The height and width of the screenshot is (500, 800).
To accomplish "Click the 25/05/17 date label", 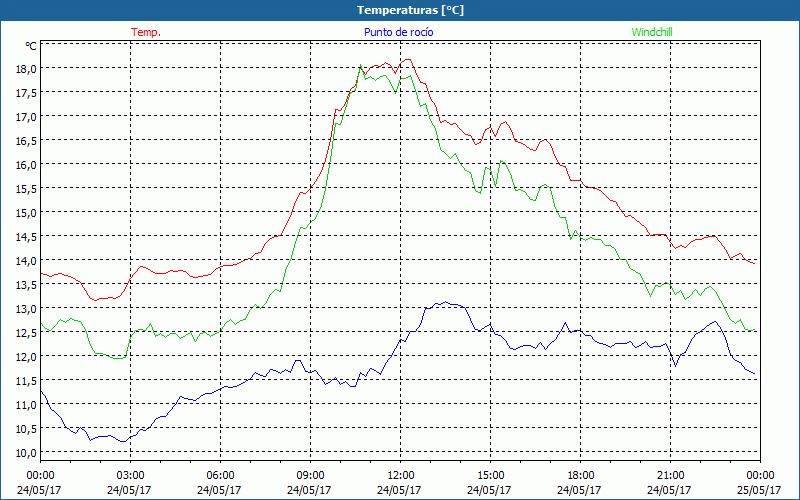I will point(760,490).
